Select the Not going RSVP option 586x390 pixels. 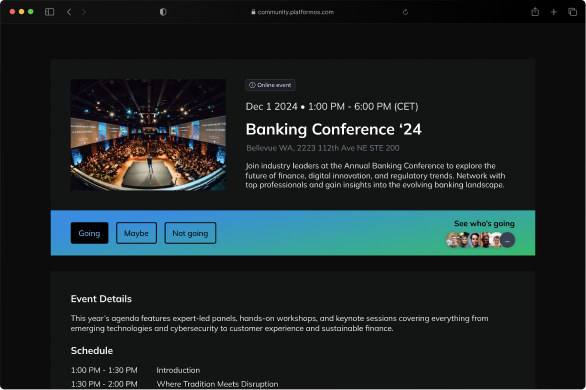tap(190, 233)
